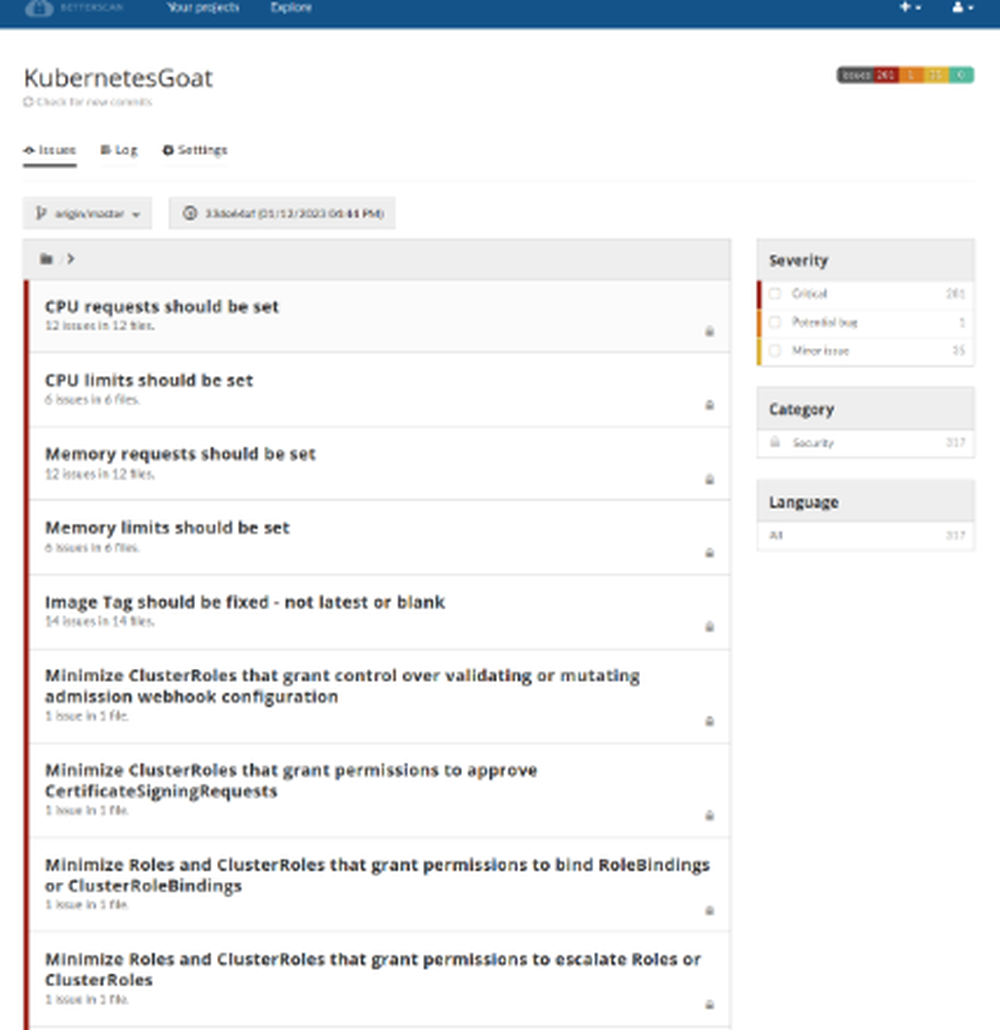
Task: Go to Your projects
Action: coord(203,7)
